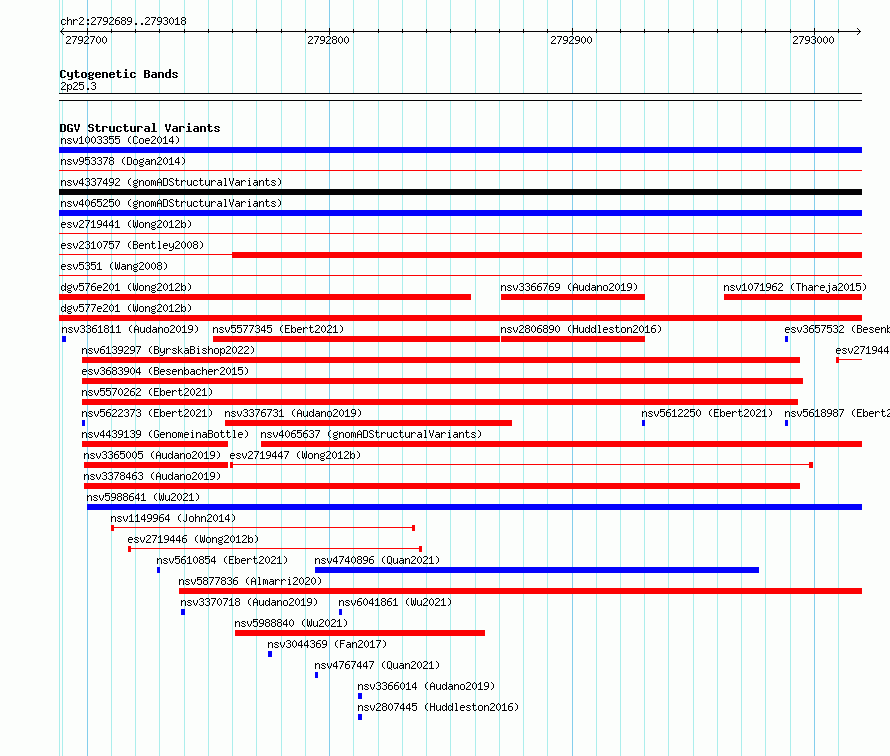Click nsv2807445 (Huddleston2016) label
Screen dimensions: 890x756
coord(438,707)
